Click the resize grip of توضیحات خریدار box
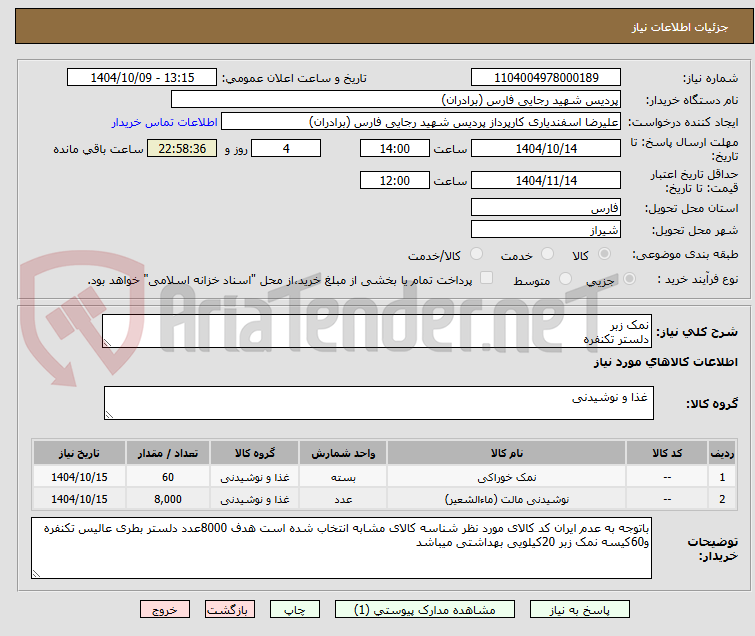 (37, 573)
